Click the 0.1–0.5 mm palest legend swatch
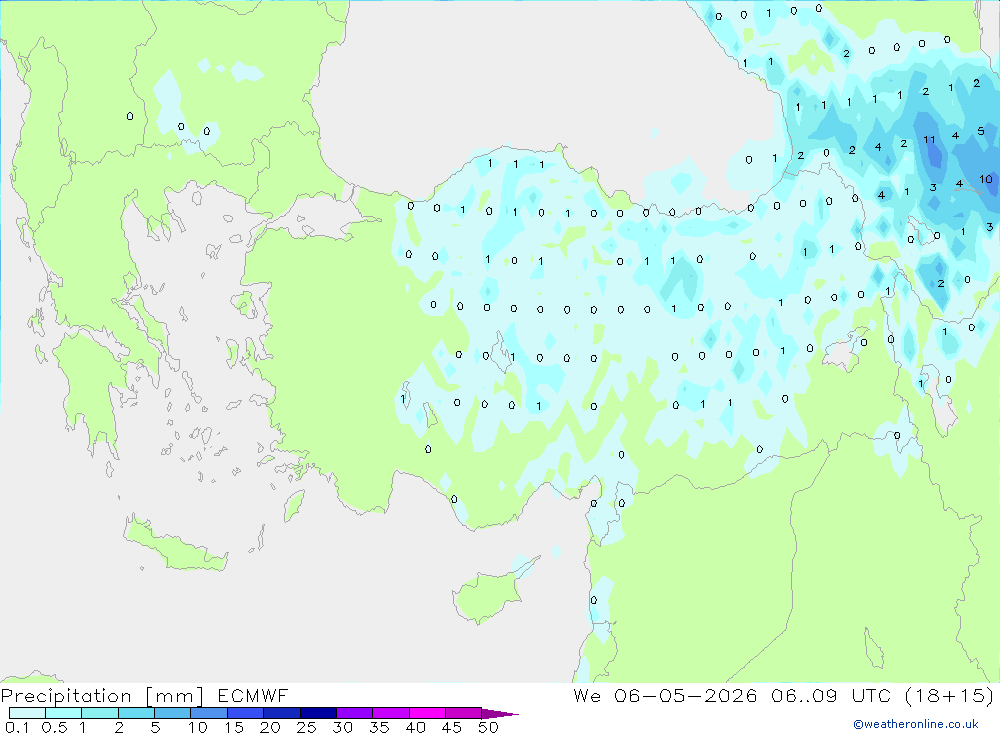Screen dimensions: 1000x733 (27, 713)
